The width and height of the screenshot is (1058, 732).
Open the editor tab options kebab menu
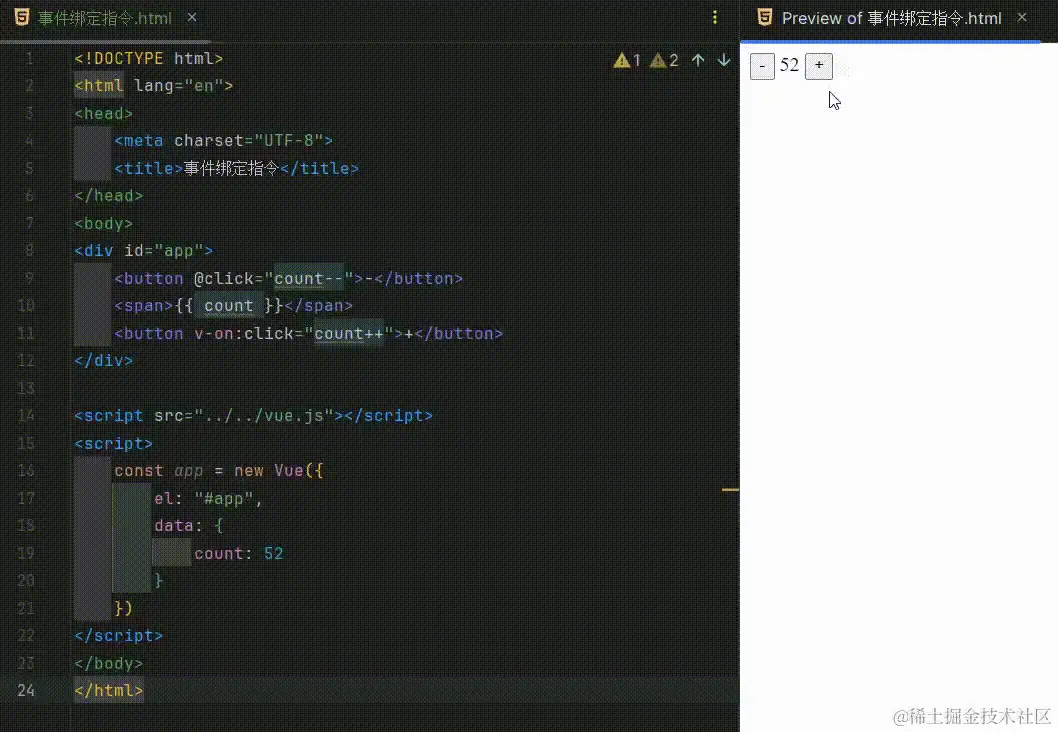coord(715,18)
